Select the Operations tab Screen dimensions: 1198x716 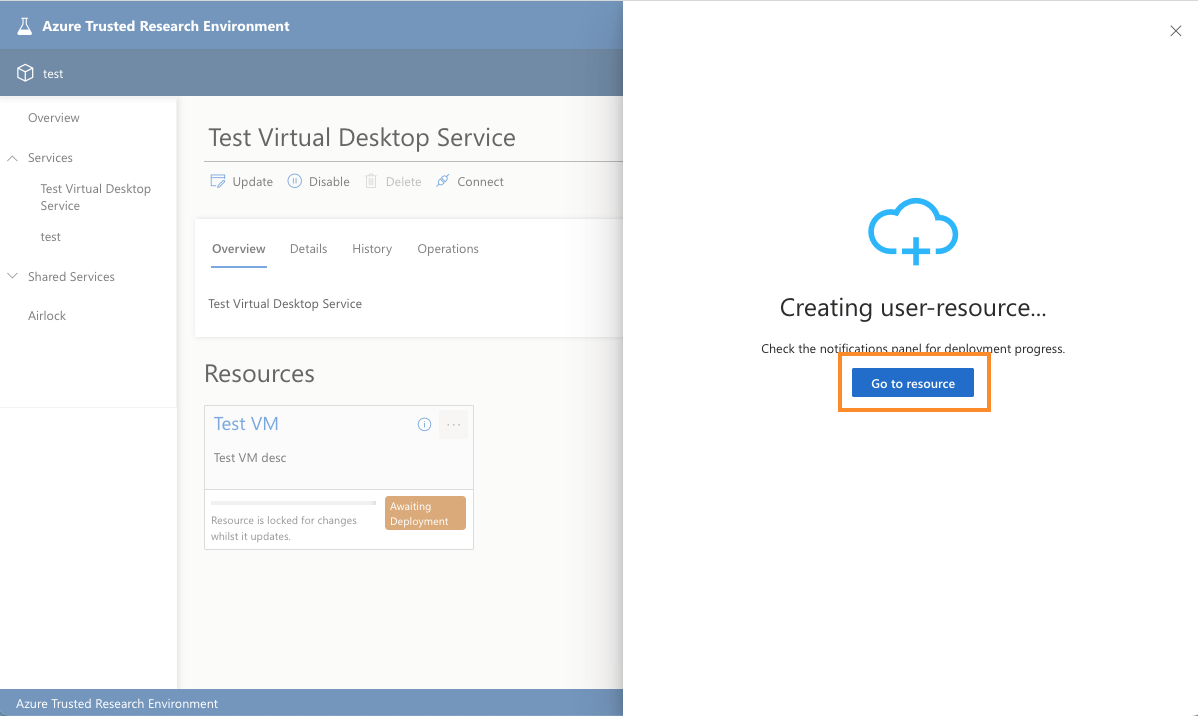pos(448,249)
